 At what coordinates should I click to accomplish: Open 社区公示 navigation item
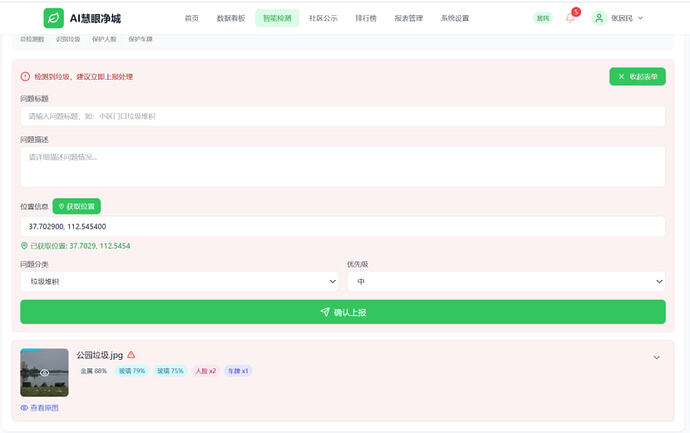pyautogui.click(x=323, y=18)
